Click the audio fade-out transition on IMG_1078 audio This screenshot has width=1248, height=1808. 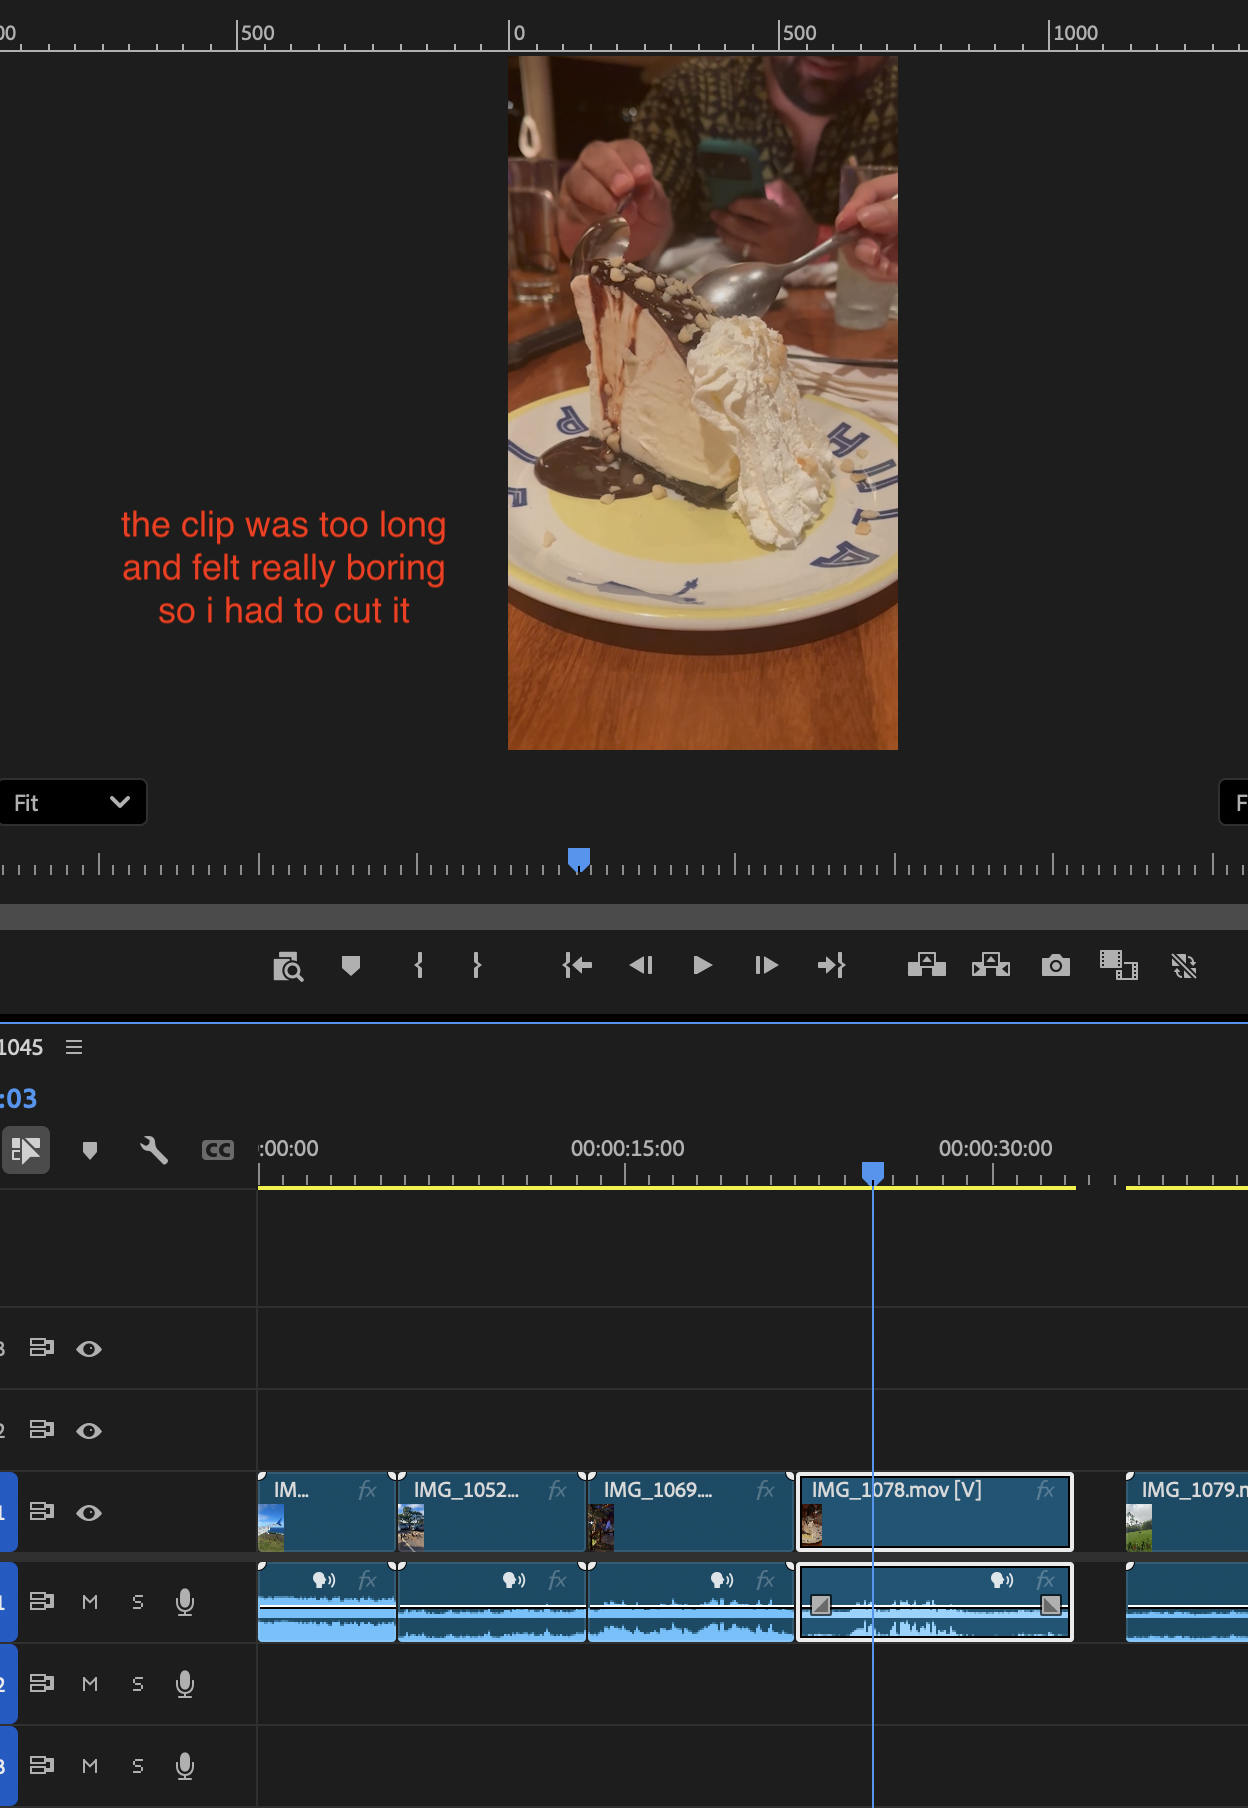1051,1606
